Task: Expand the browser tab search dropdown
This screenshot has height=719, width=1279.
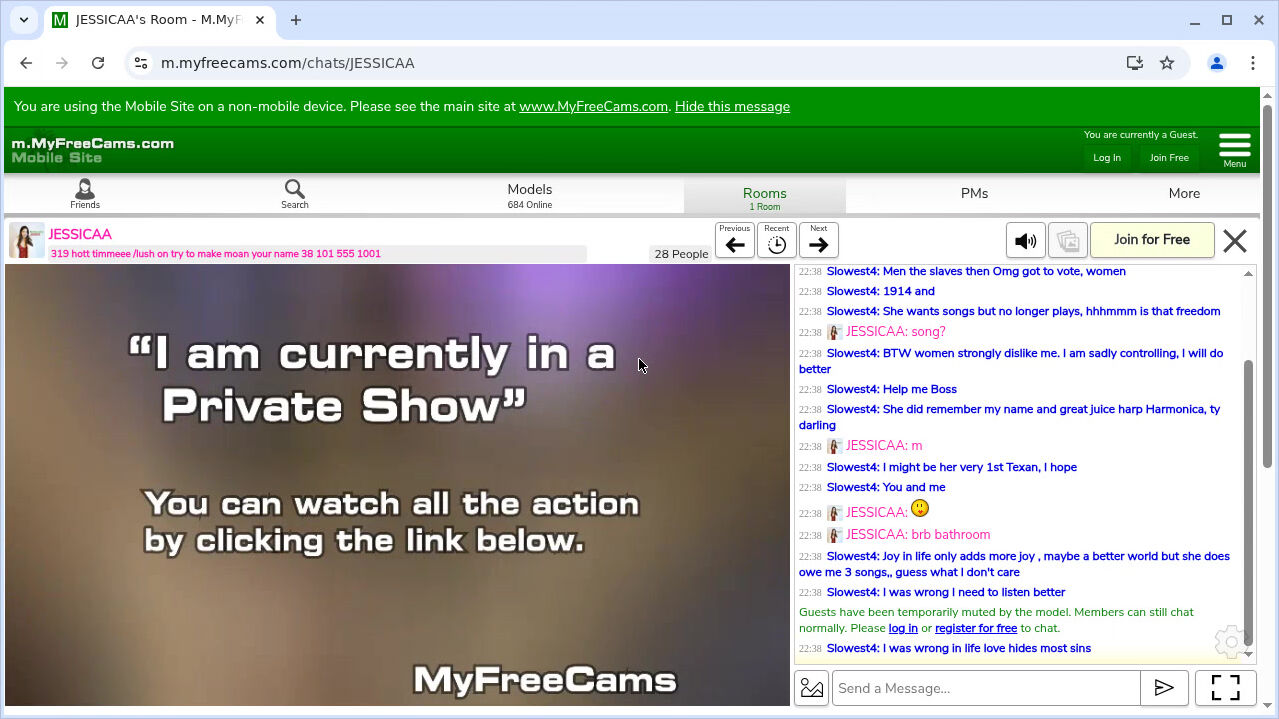Action: pyautogui.click(x=24, y=20)
